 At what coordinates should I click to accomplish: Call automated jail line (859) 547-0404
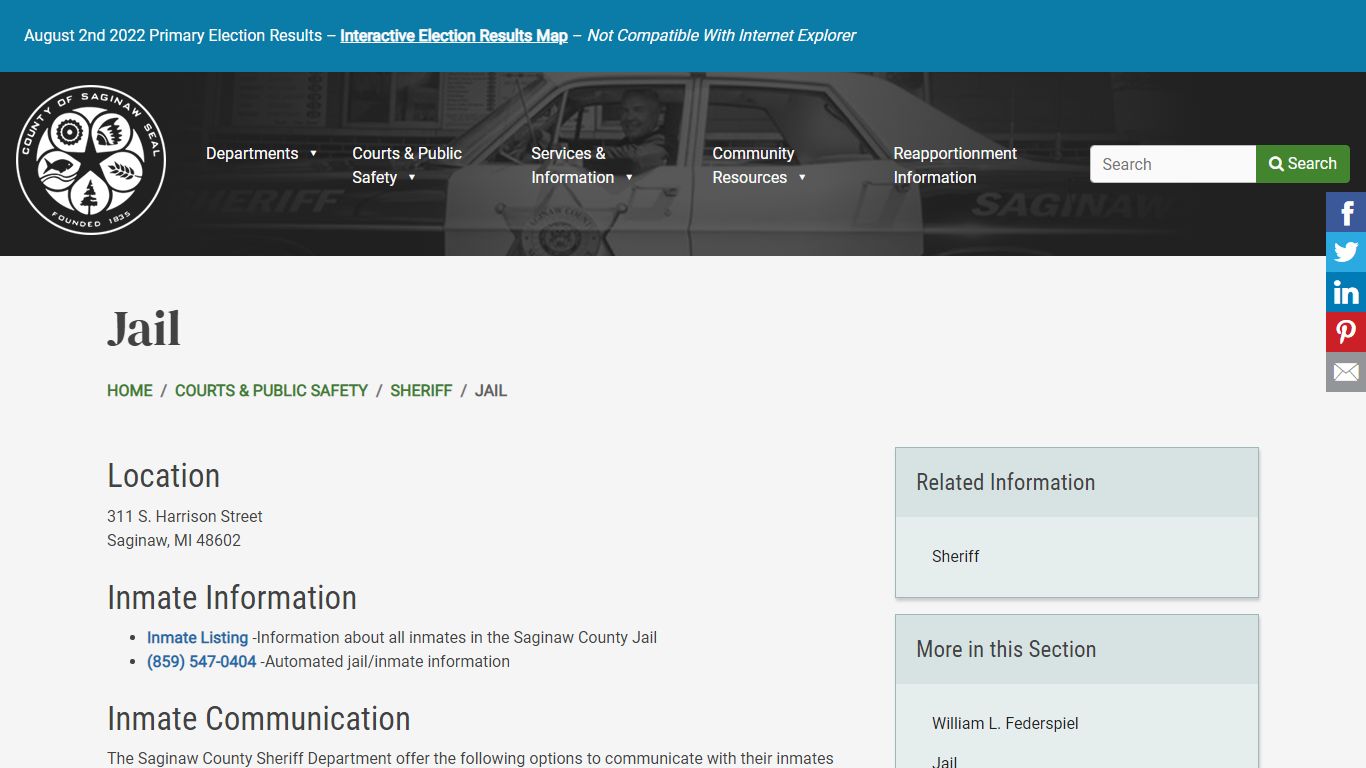click(x=202, y=662)
